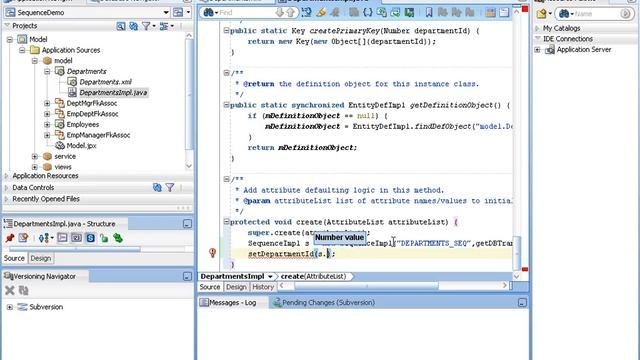Collapse the Application Sources folder
The height and width of the screenshot is (360, 640).
click(22, 50)
